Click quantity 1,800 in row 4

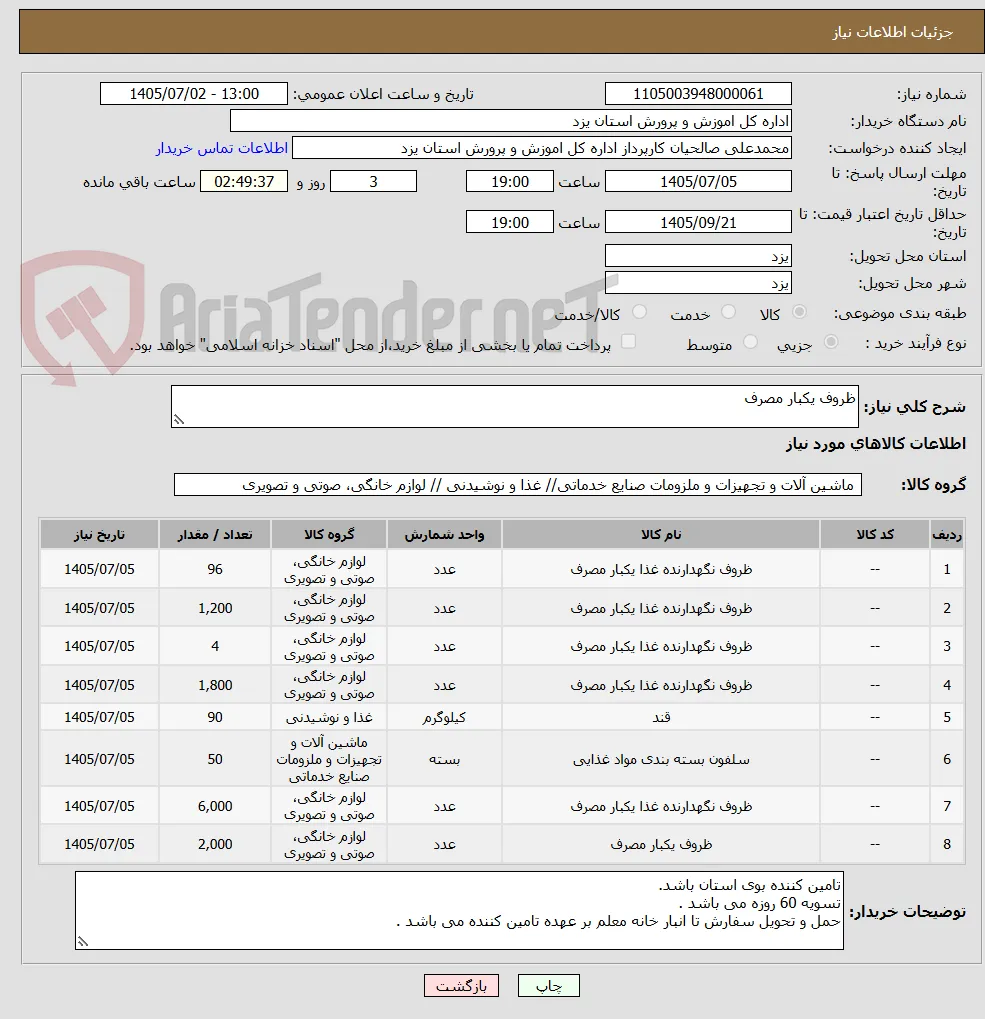click(214, 685)
